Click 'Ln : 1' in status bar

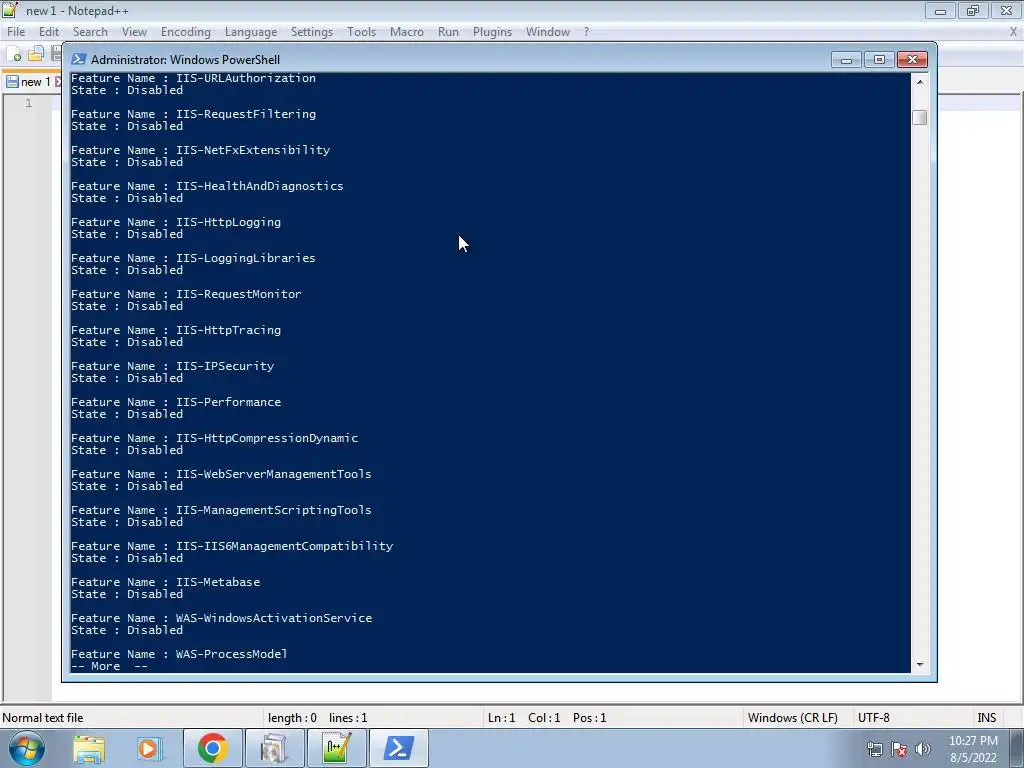tap(502, 718)
